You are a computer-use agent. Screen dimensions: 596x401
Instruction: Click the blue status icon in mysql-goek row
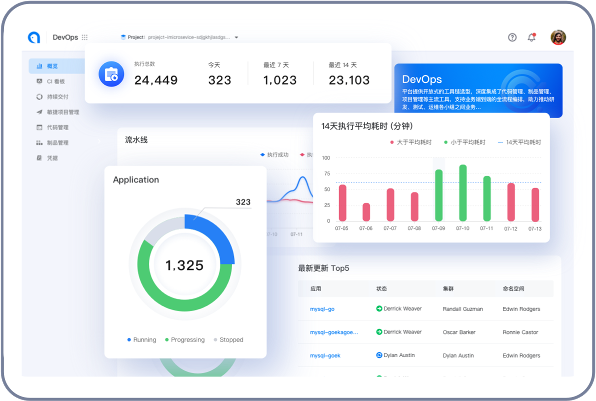pos(379,355)
